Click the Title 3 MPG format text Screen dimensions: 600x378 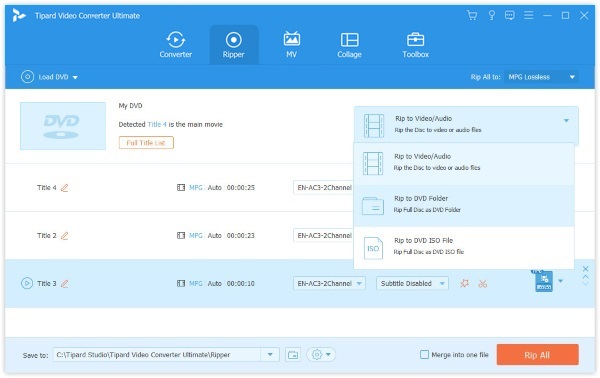(x=196, y=283)
